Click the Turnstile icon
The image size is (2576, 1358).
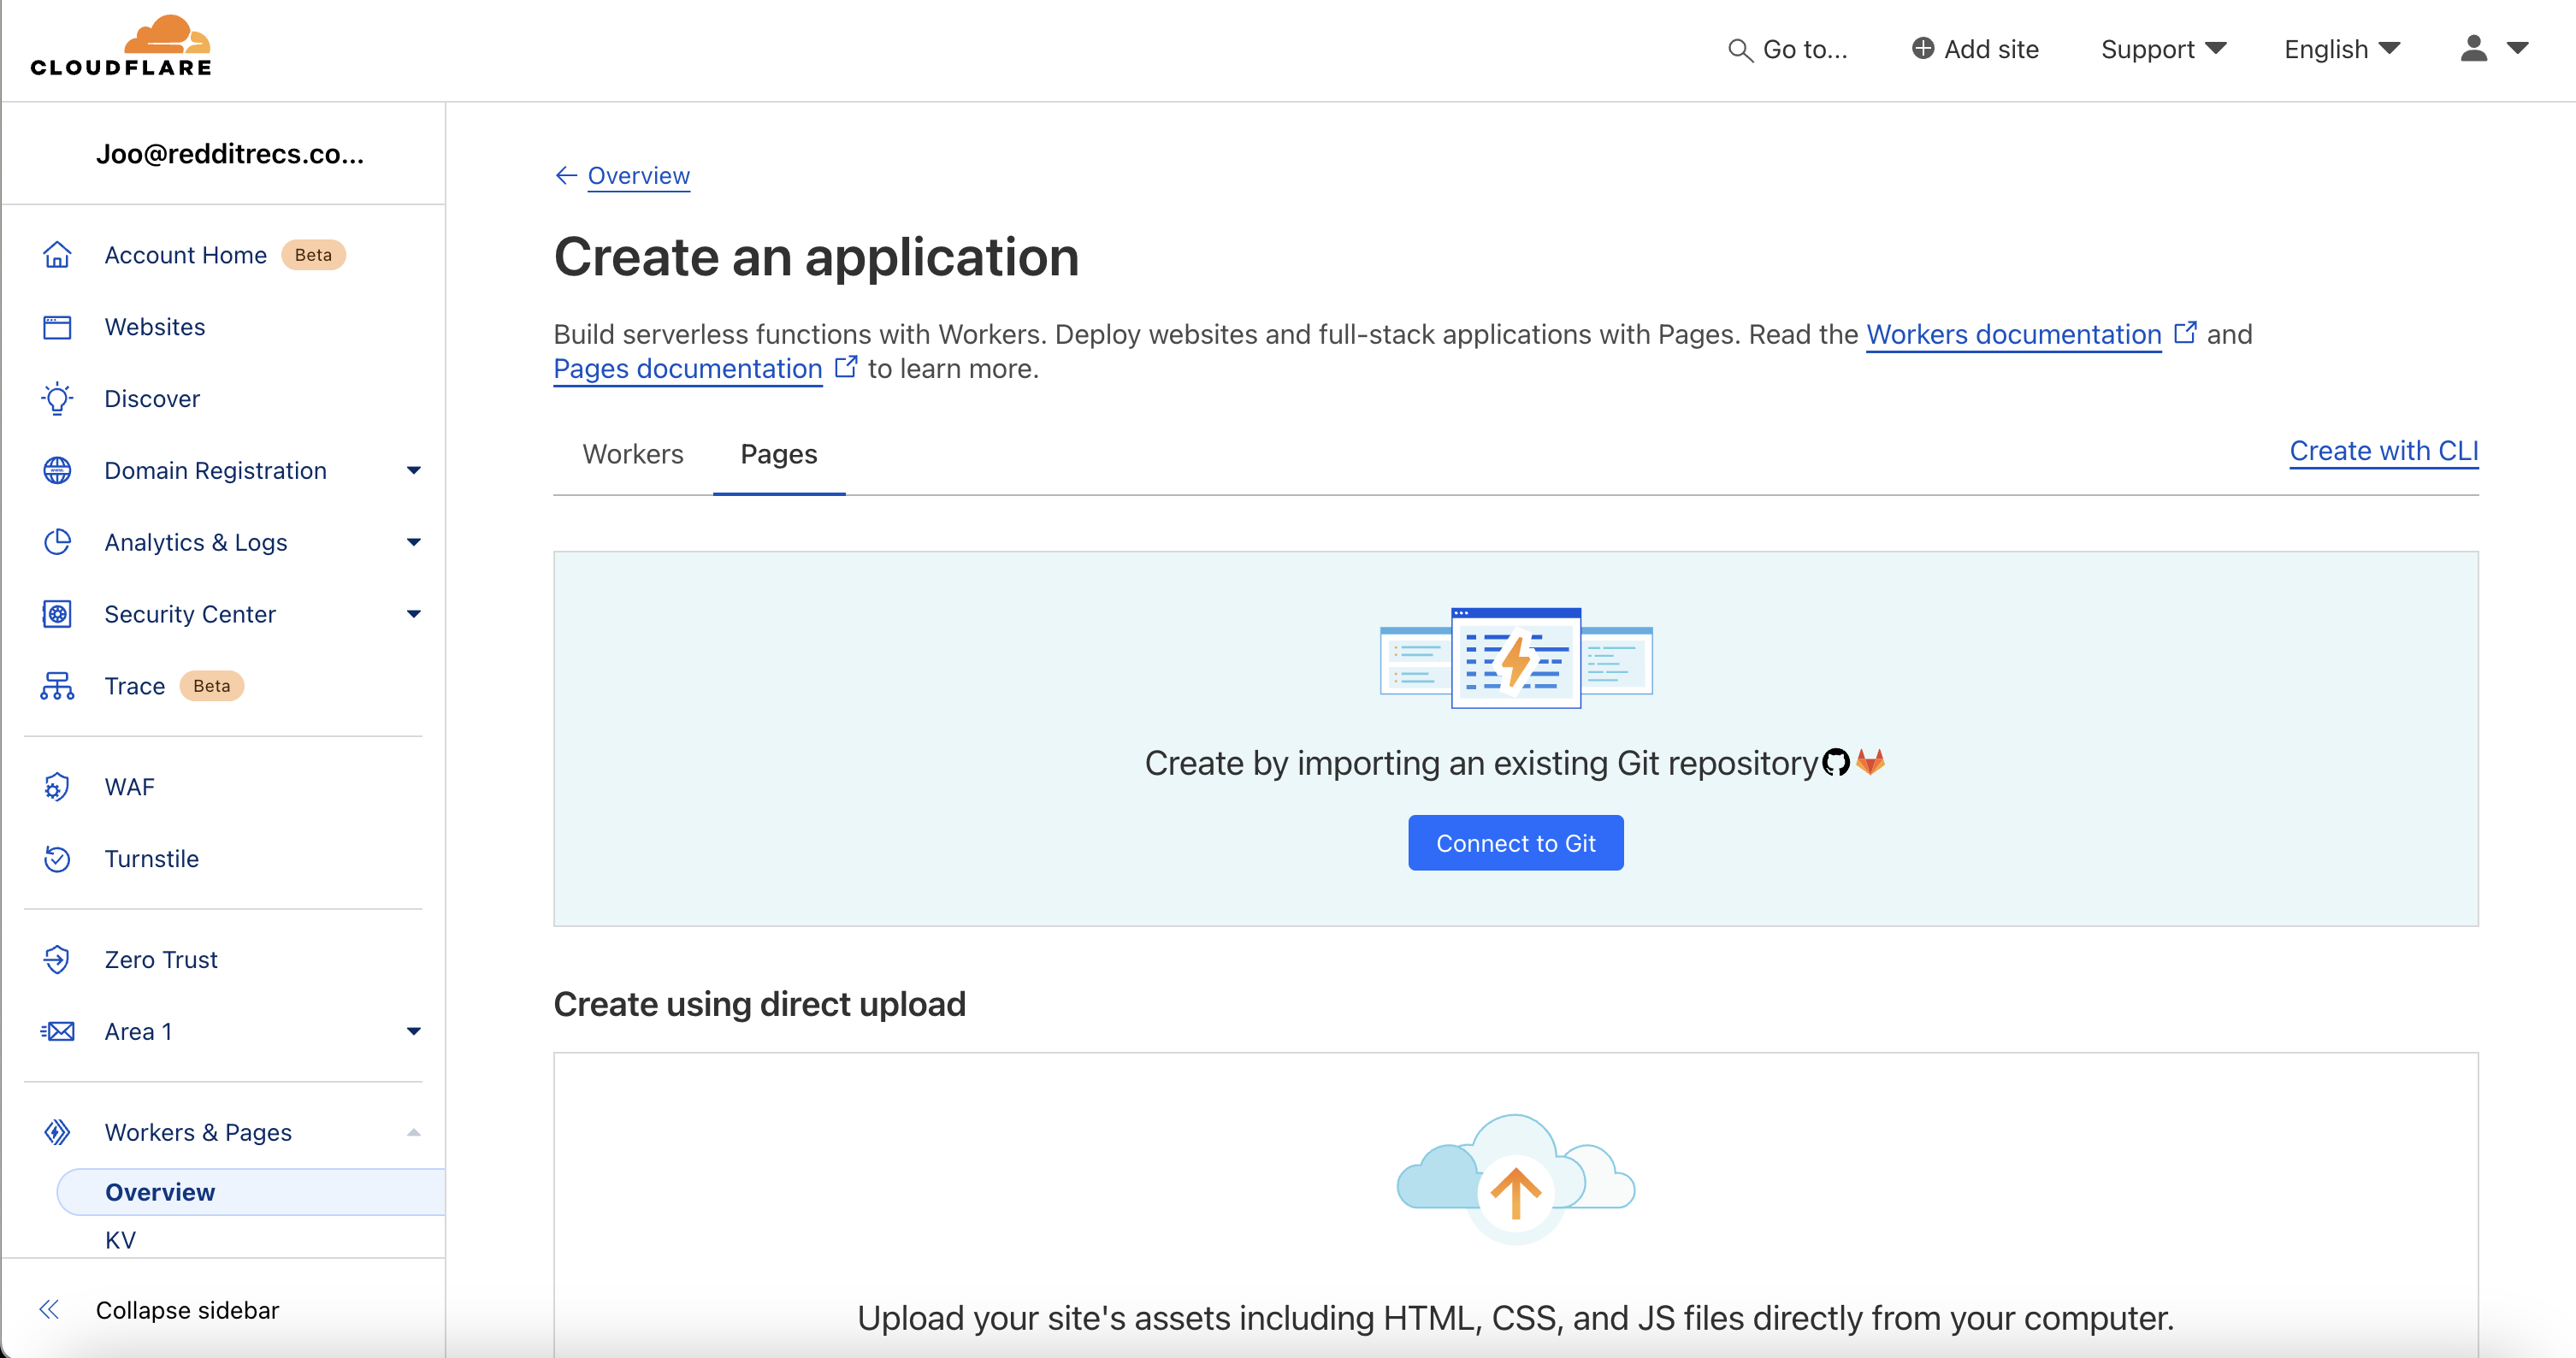(x=57, y=859)
